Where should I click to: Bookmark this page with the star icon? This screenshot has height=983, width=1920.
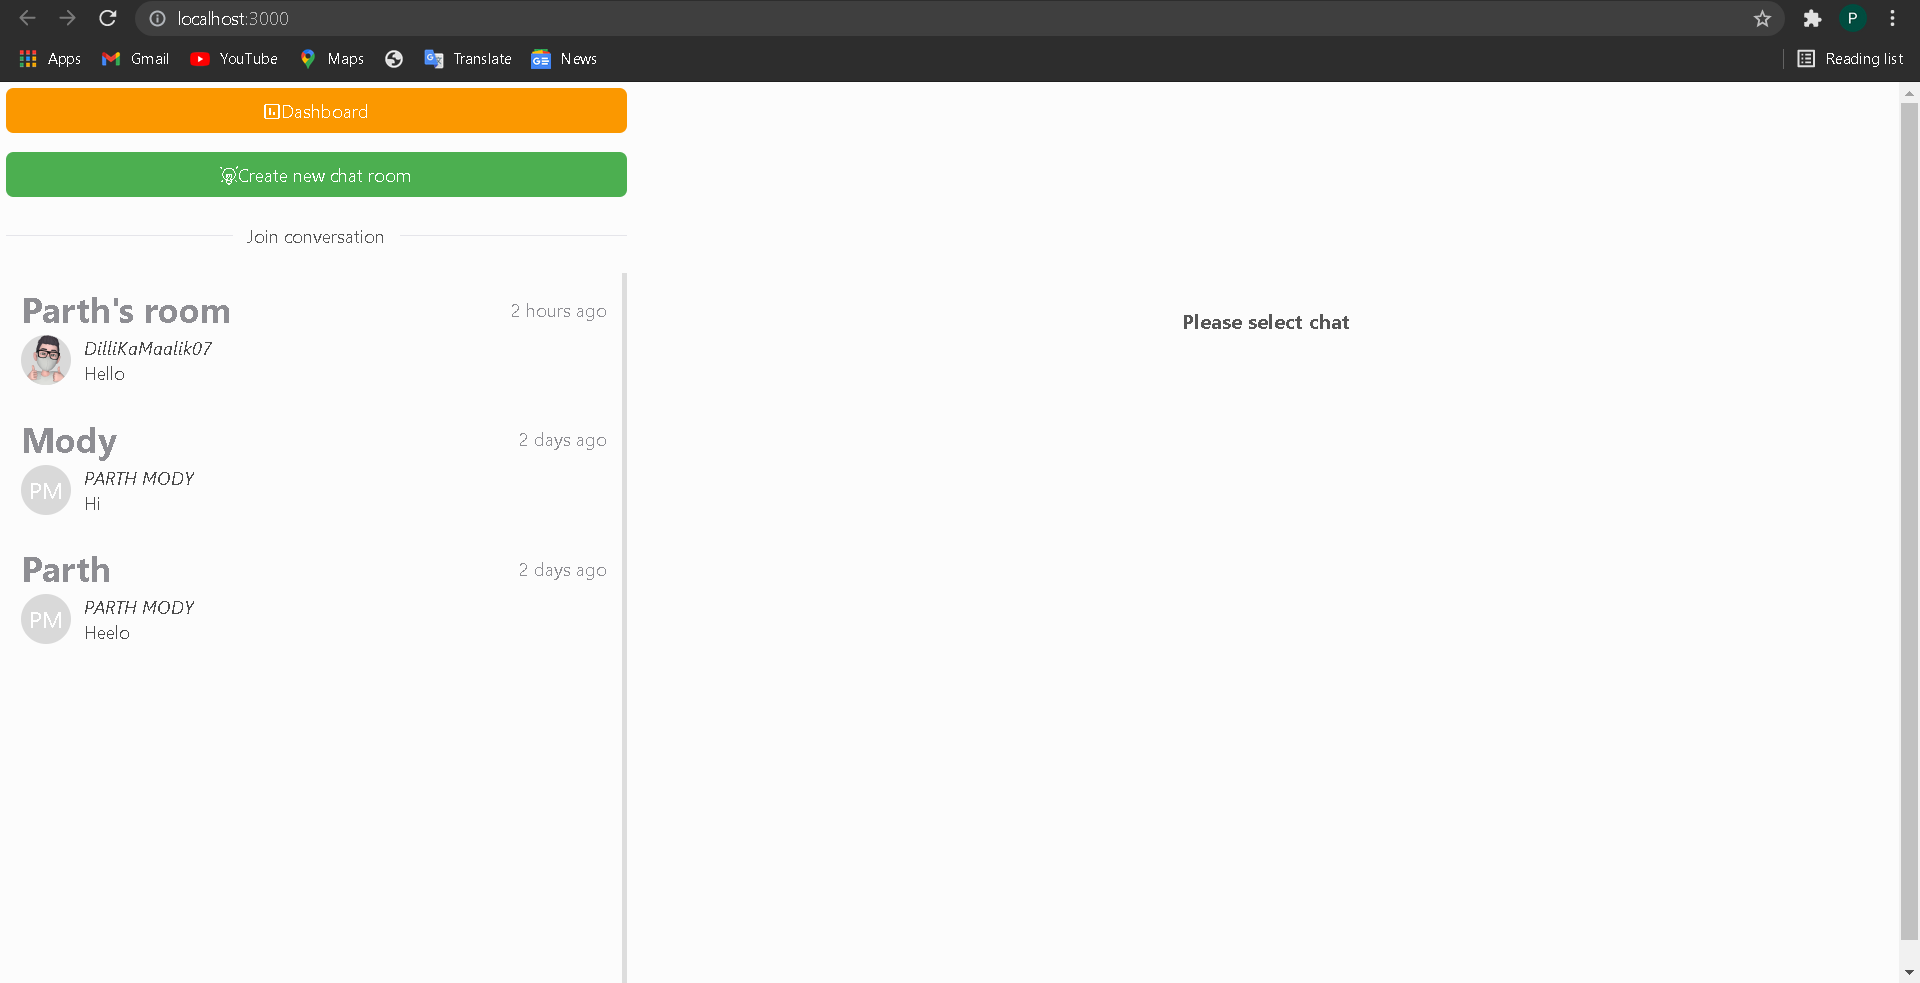click(x=1762, y=18)
